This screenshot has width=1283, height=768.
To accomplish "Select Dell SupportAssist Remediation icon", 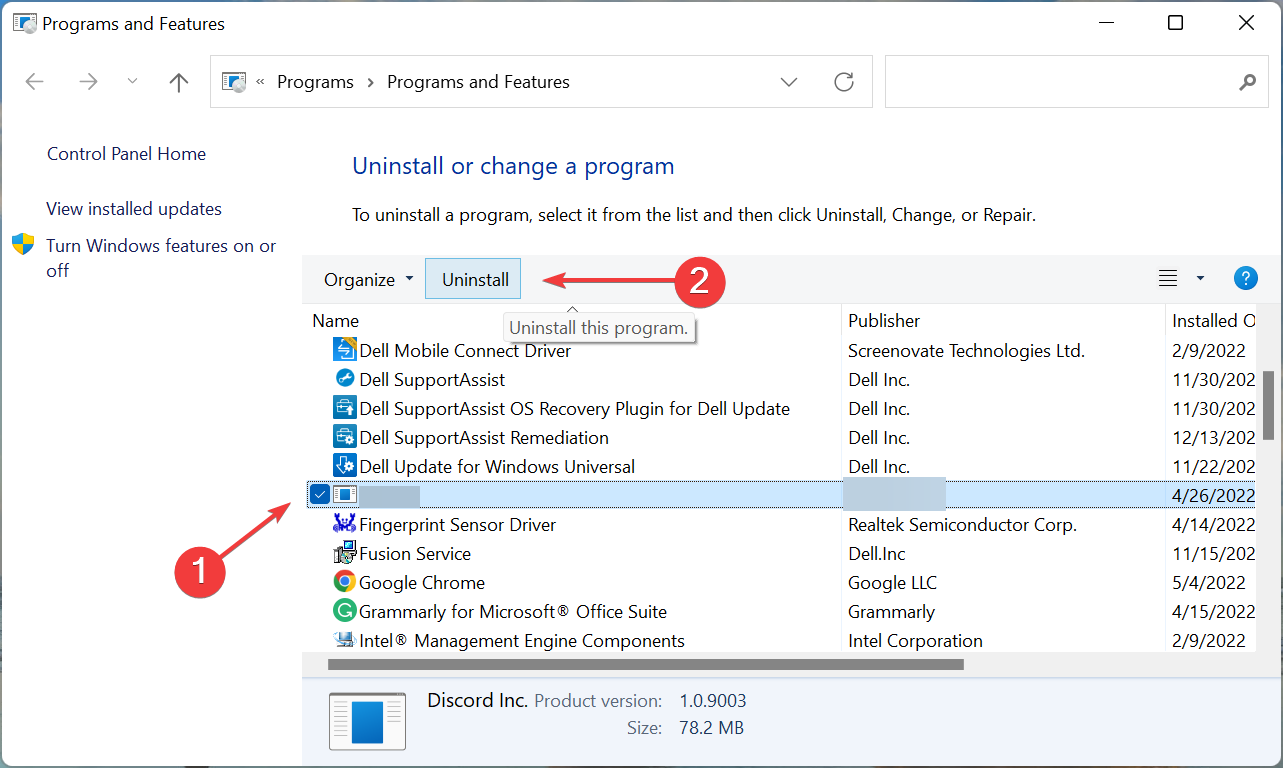I will 344,437.
